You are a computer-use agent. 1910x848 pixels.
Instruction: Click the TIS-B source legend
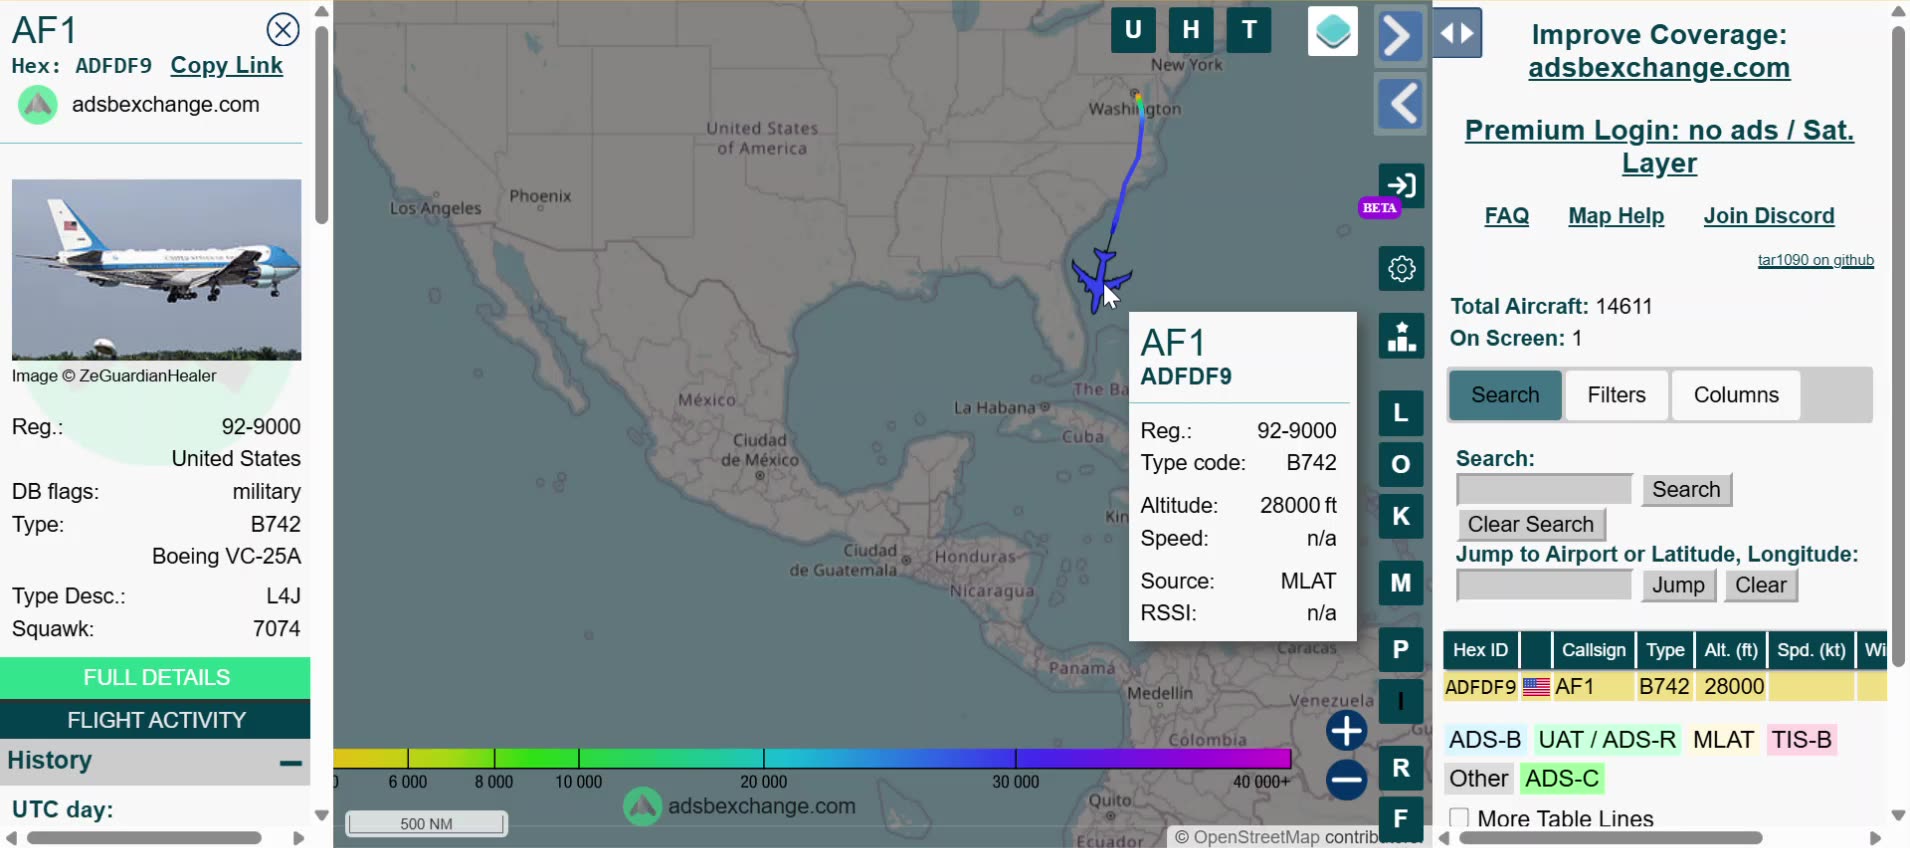click(x=1802, y=740)
